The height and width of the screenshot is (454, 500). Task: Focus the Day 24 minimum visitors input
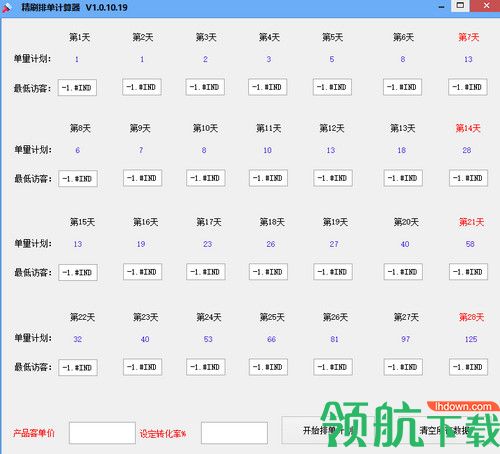pyautogui.click(x=206, y=367)
